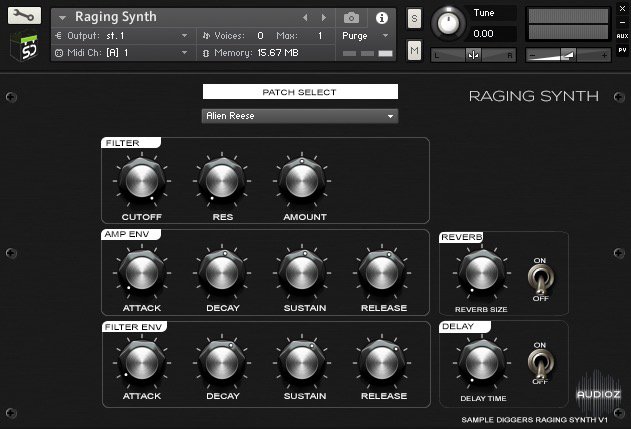Open the Alien Reese patch dropdown
This screenshot has width=631, height=429.
coord(300,116)
